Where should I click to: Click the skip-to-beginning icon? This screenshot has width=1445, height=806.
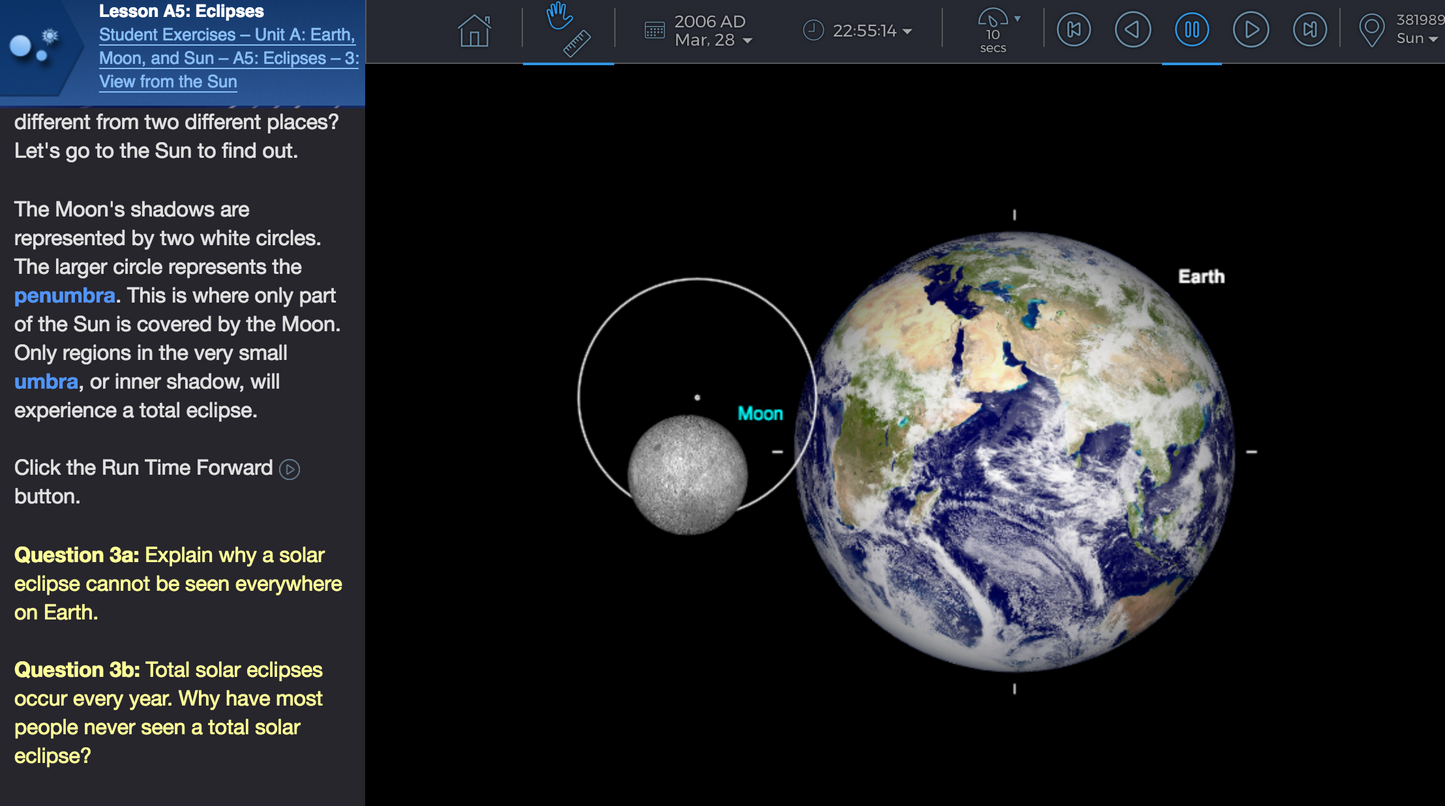coord(1073,30)
